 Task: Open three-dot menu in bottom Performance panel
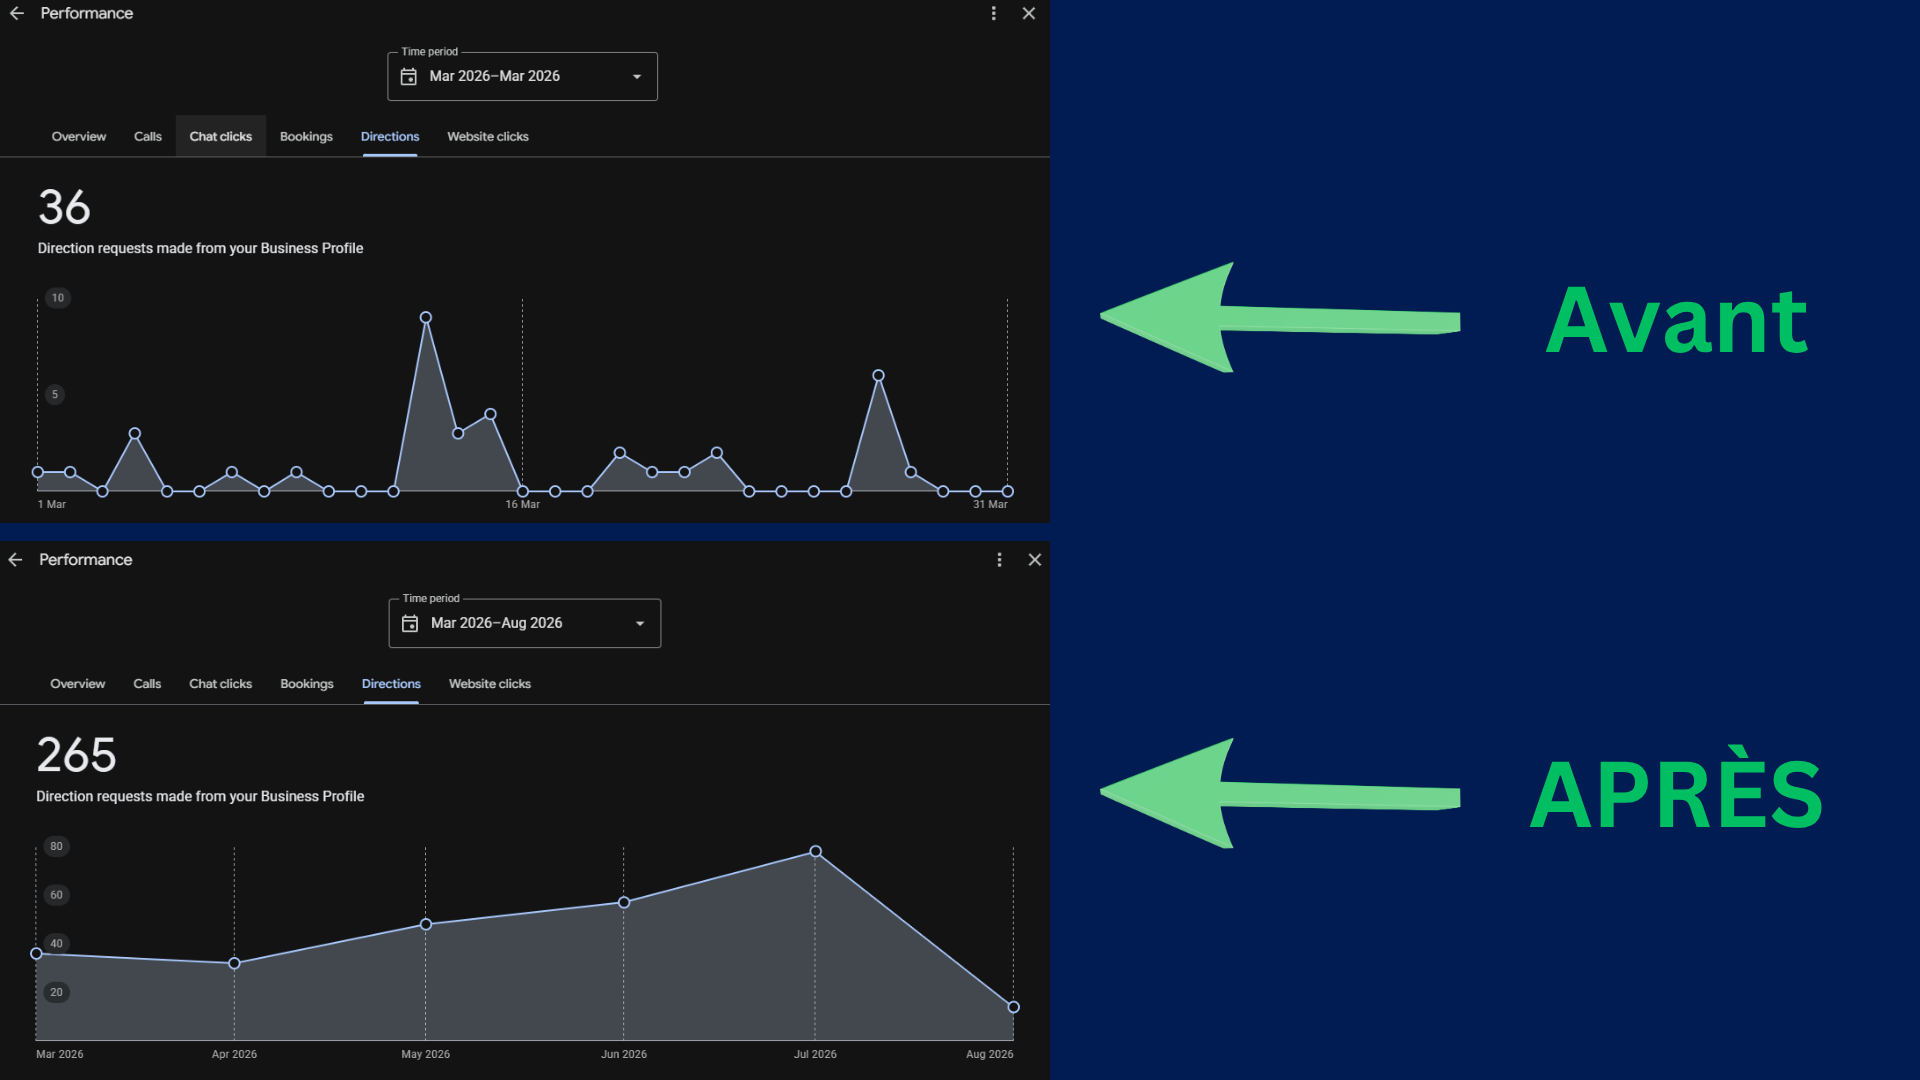click(999, 560)
